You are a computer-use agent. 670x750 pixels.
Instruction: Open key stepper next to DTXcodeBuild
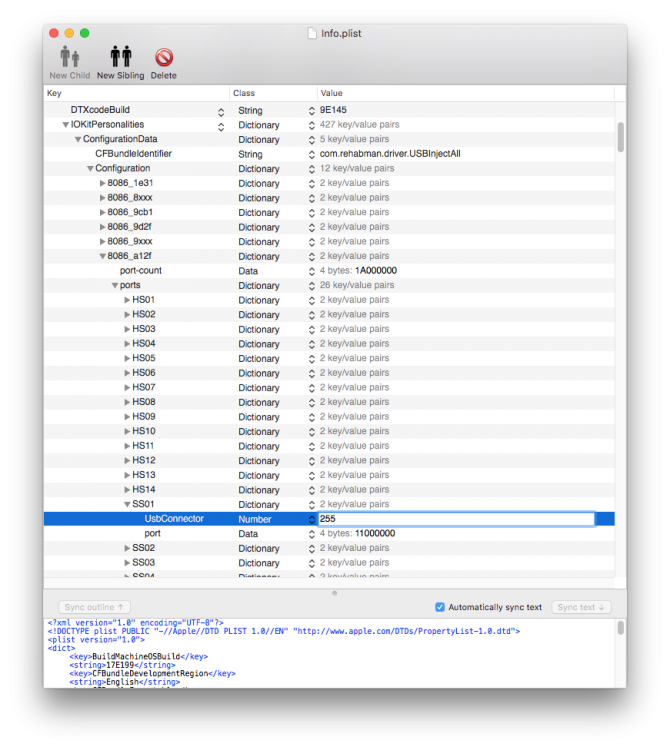tap(221, 112)
